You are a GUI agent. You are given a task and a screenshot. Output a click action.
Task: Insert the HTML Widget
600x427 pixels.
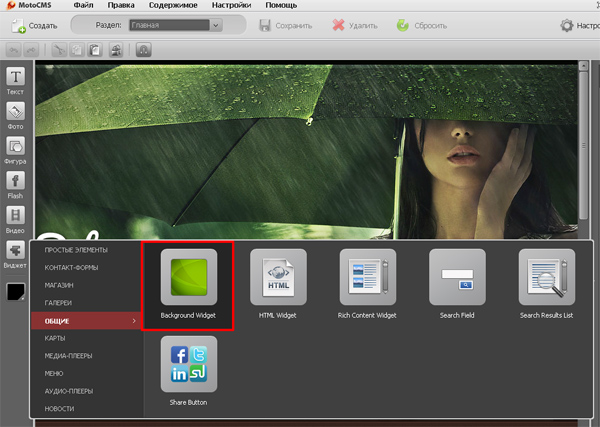(278, 277)
